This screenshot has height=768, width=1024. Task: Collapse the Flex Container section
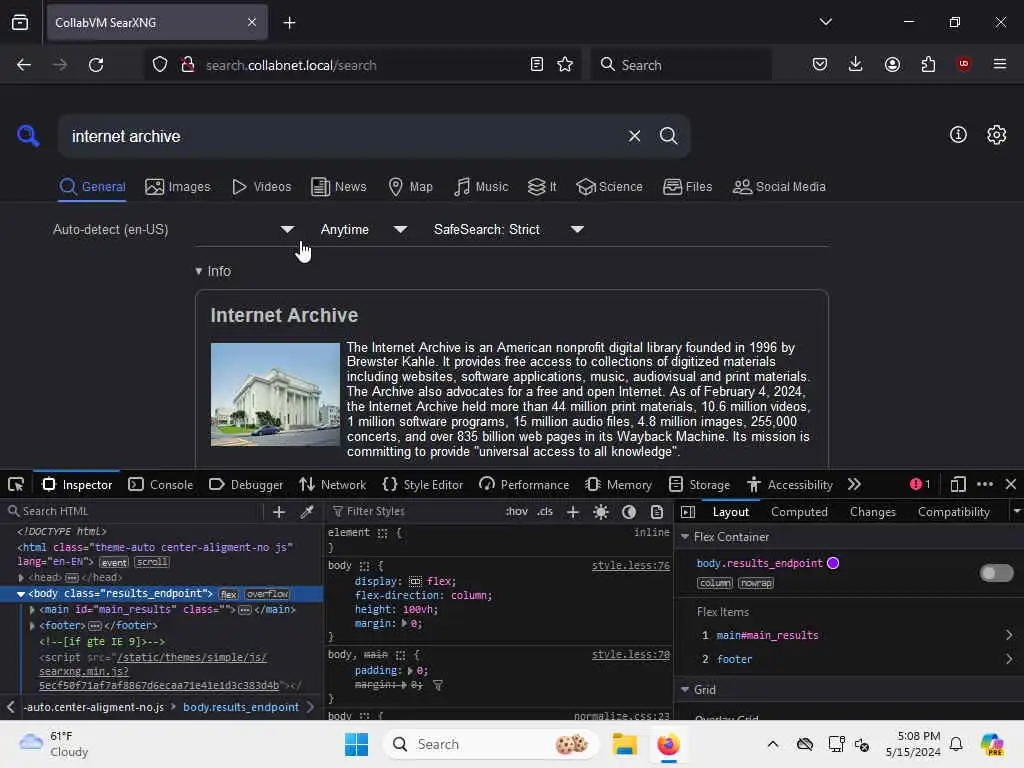[685, 537]
